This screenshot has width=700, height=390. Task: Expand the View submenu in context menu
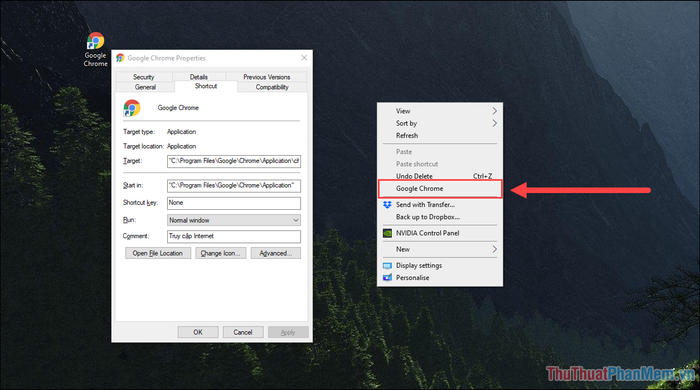tap(440, 111)
